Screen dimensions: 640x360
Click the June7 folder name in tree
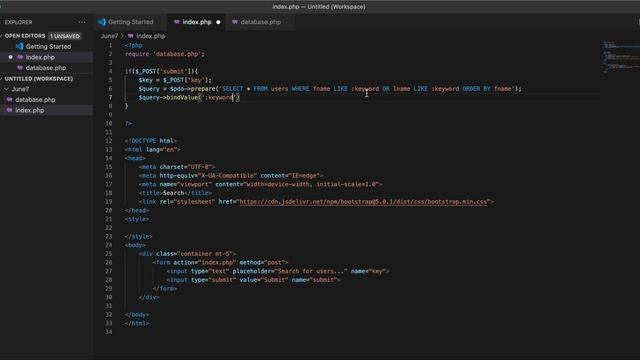click(x=20, y=89)
